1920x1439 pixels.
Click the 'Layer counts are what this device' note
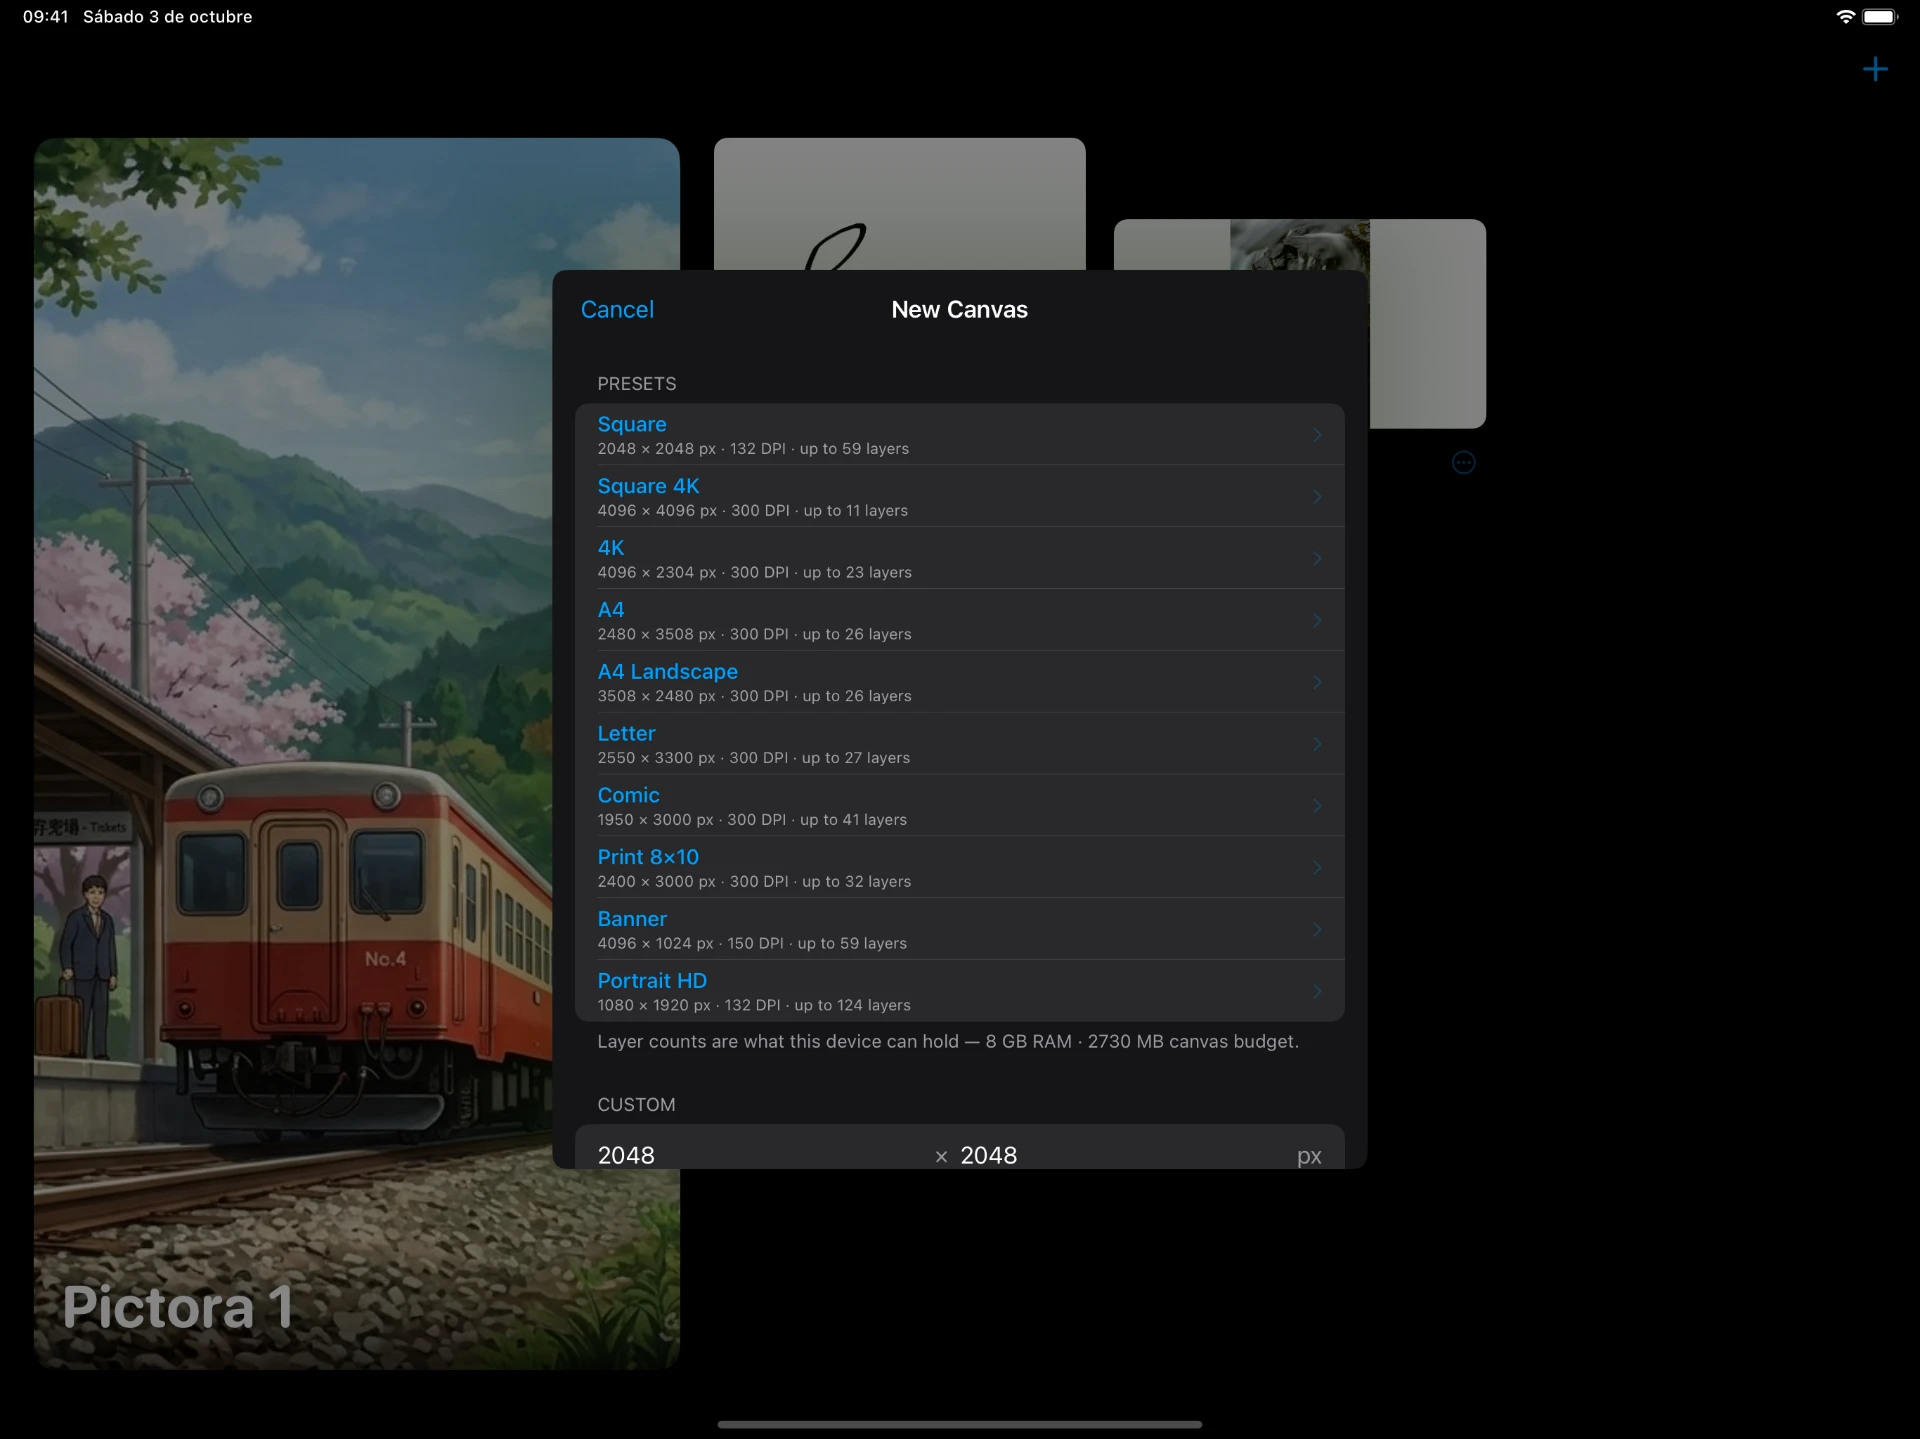[x=947, y=1041]
